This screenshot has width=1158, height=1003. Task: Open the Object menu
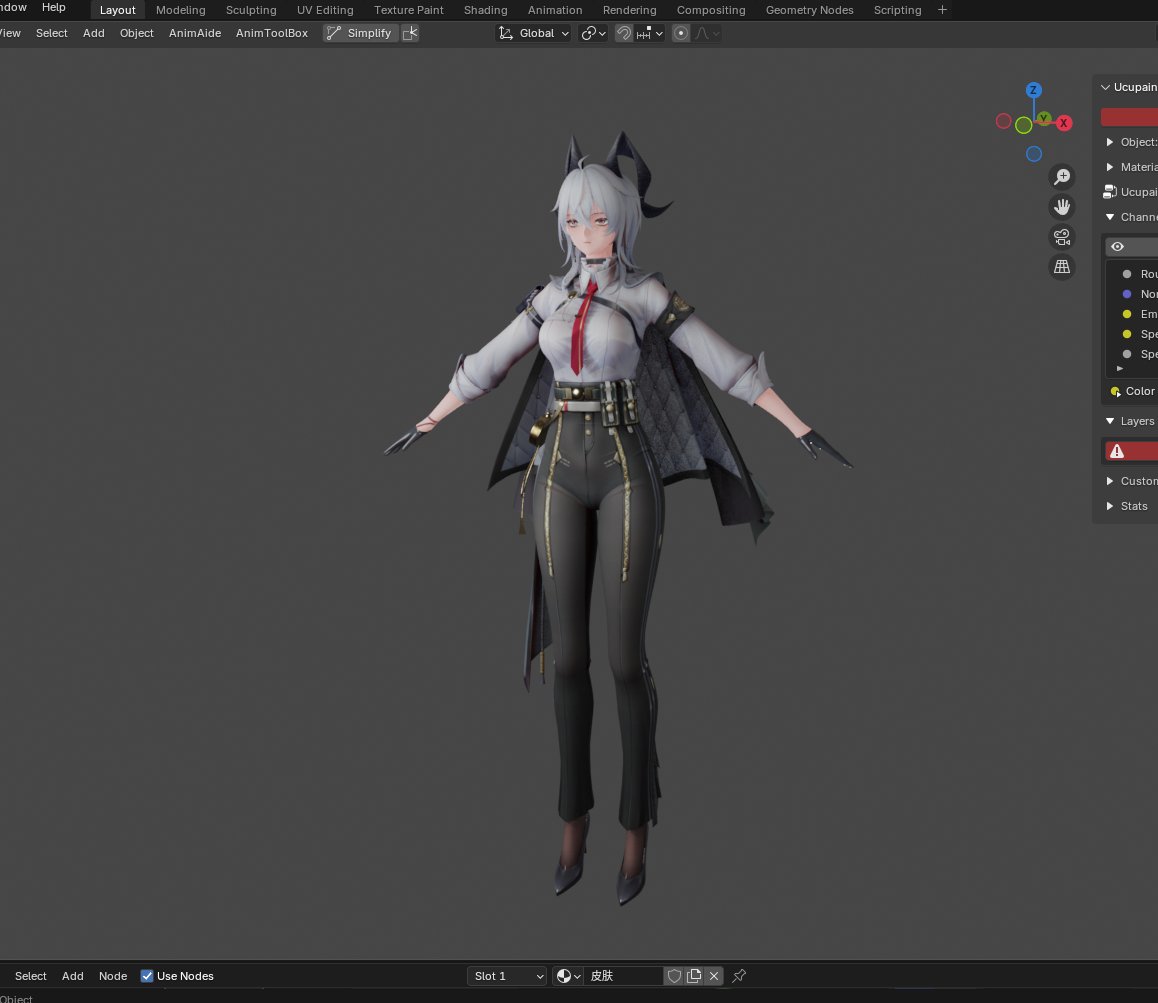pyautogui.click(x=137, y=33)
